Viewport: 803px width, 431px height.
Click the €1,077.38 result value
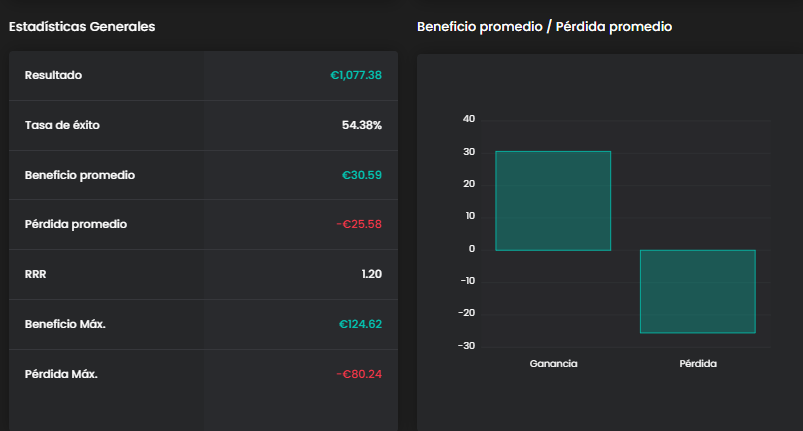356,75
